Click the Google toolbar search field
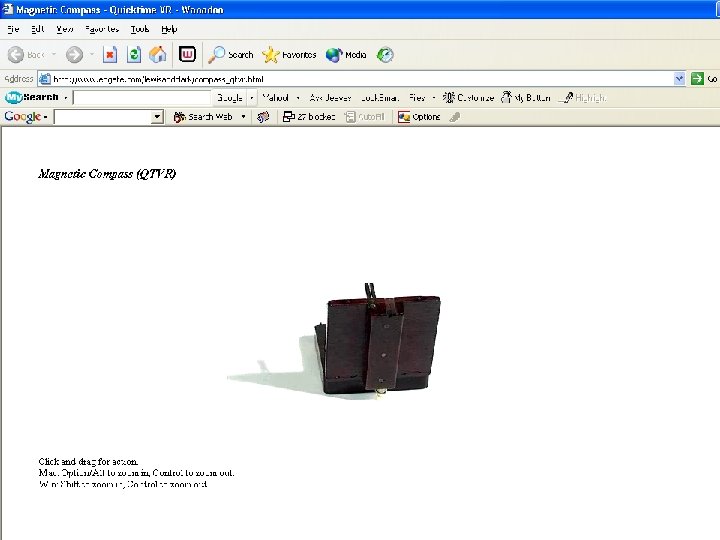Viewport: 720px width, 540px height. tap(103, 117)
